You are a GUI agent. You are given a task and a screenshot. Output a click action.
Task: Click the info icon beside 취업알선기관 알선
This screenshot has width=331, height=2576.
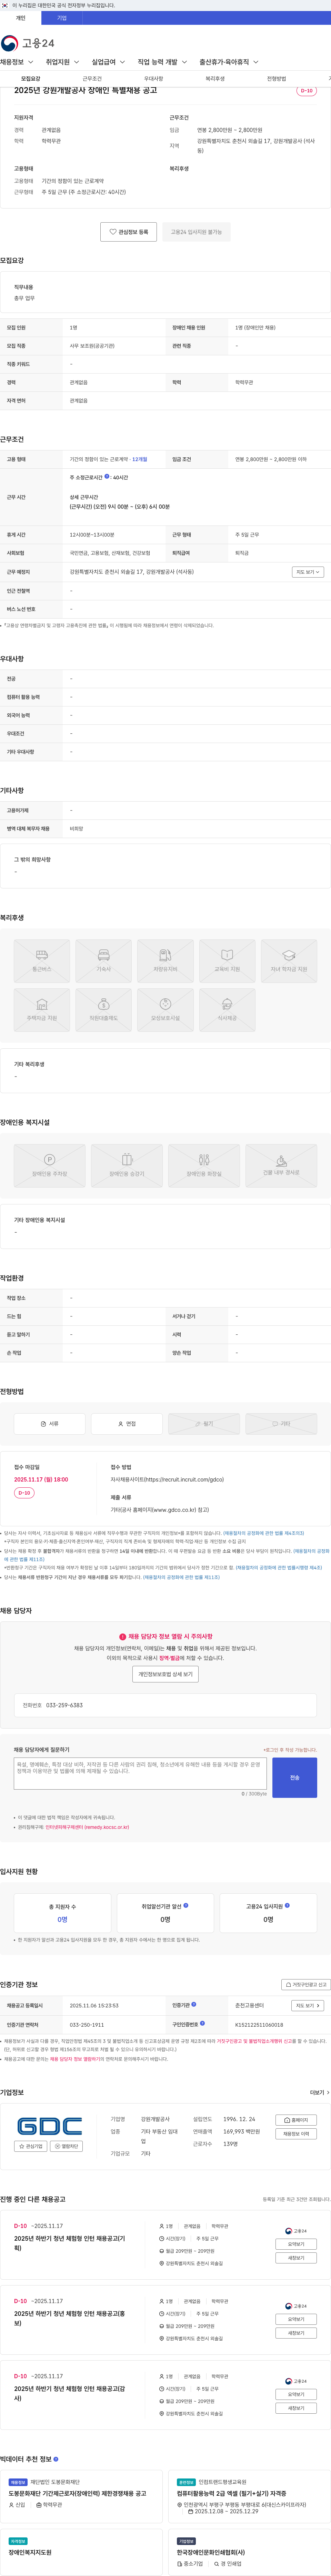coord(186,1905)
